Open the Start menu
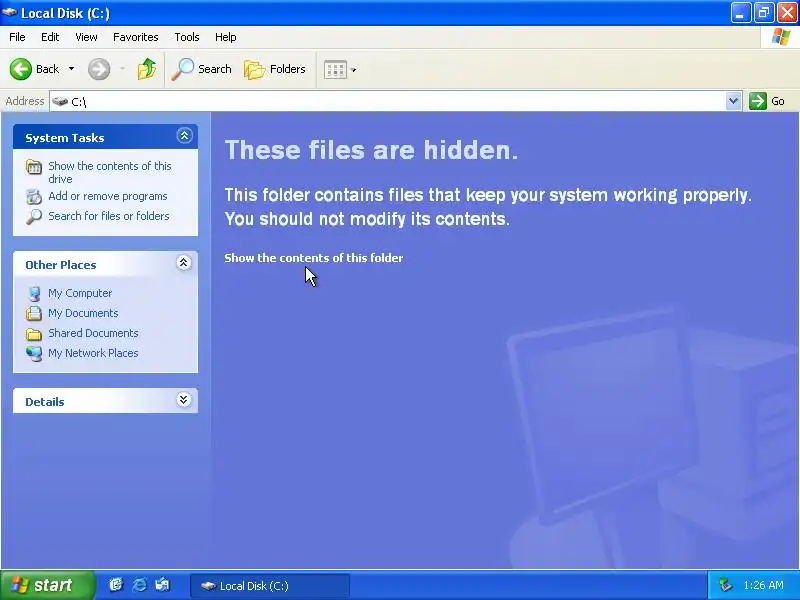Screen dimensions: 800x600 47,585
